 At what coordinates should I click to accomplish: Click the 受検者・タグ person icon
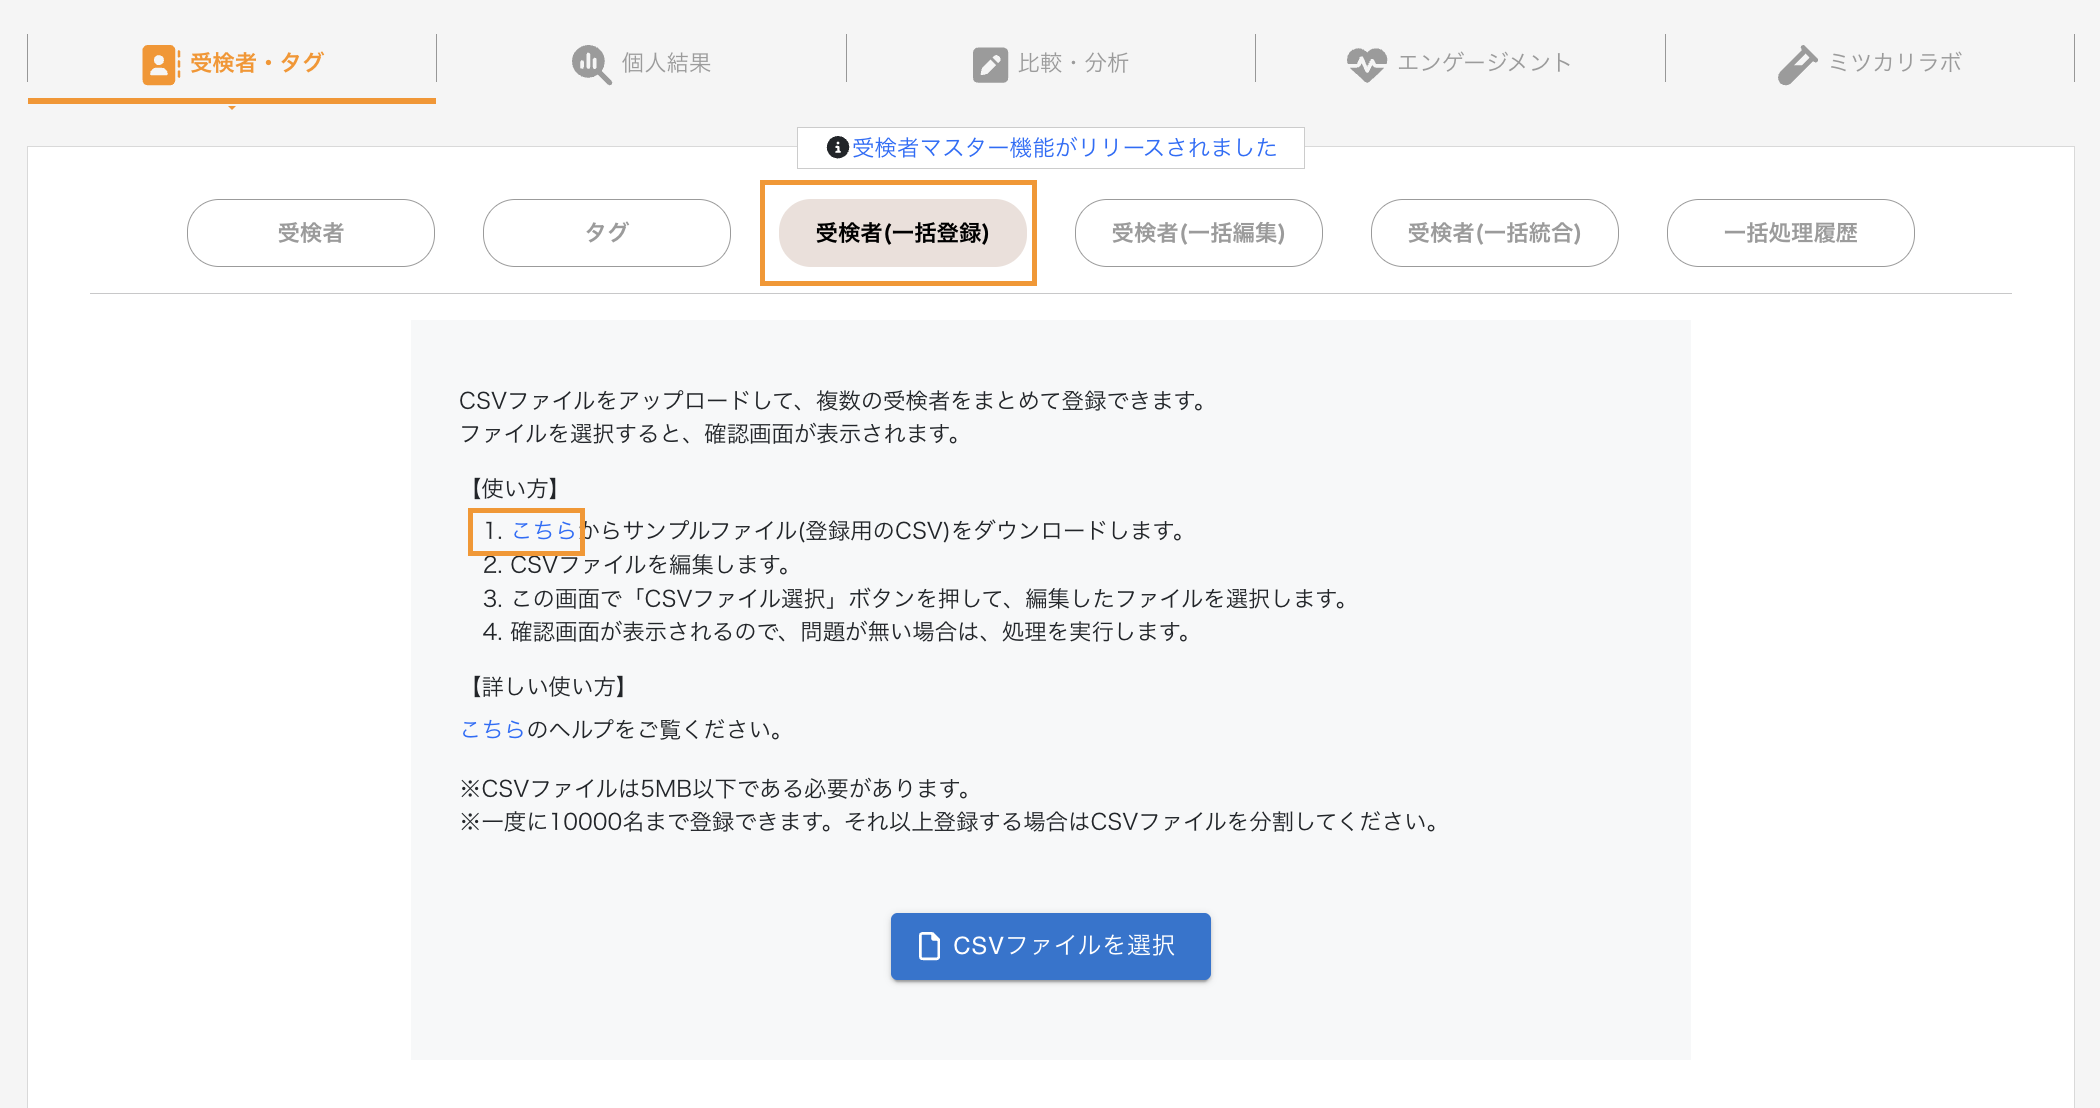pyautogui.click(x=159, y=64)
